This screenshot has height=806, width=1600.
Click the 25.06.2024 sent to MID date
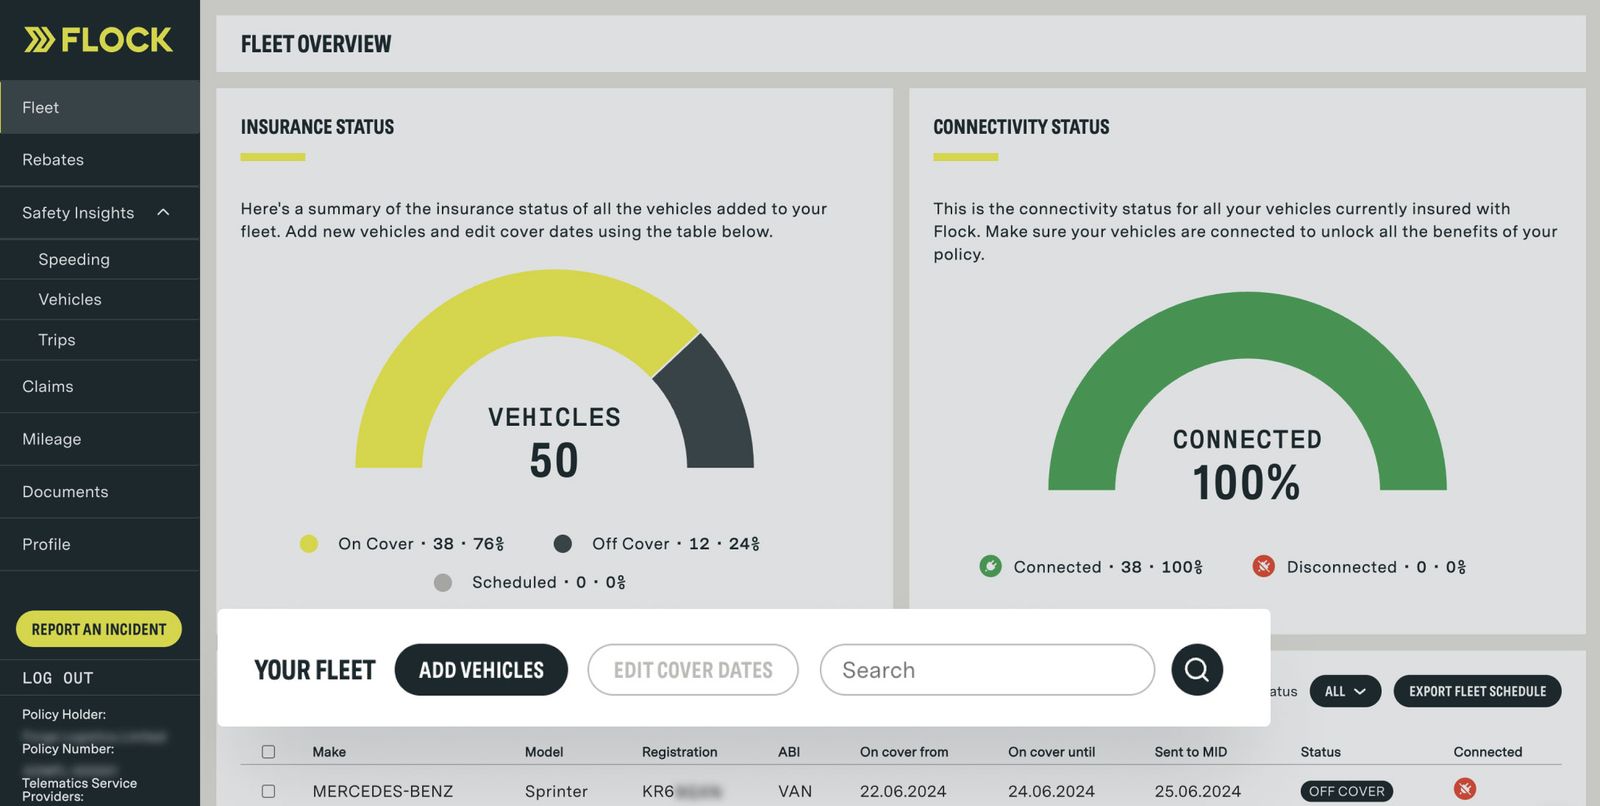coord(1198,791)
